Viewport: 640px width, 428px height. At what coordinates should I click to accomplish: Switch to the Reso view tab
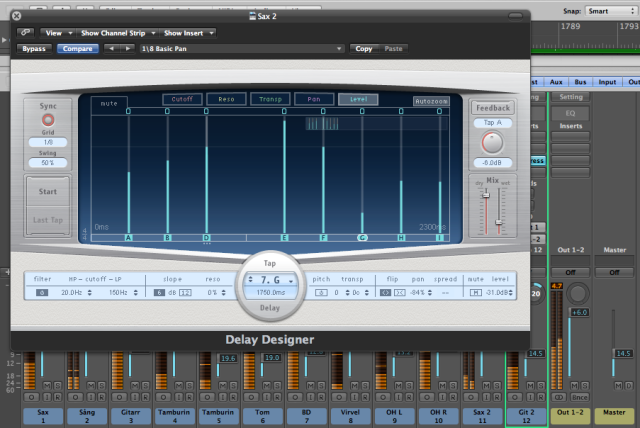(226, 99)
